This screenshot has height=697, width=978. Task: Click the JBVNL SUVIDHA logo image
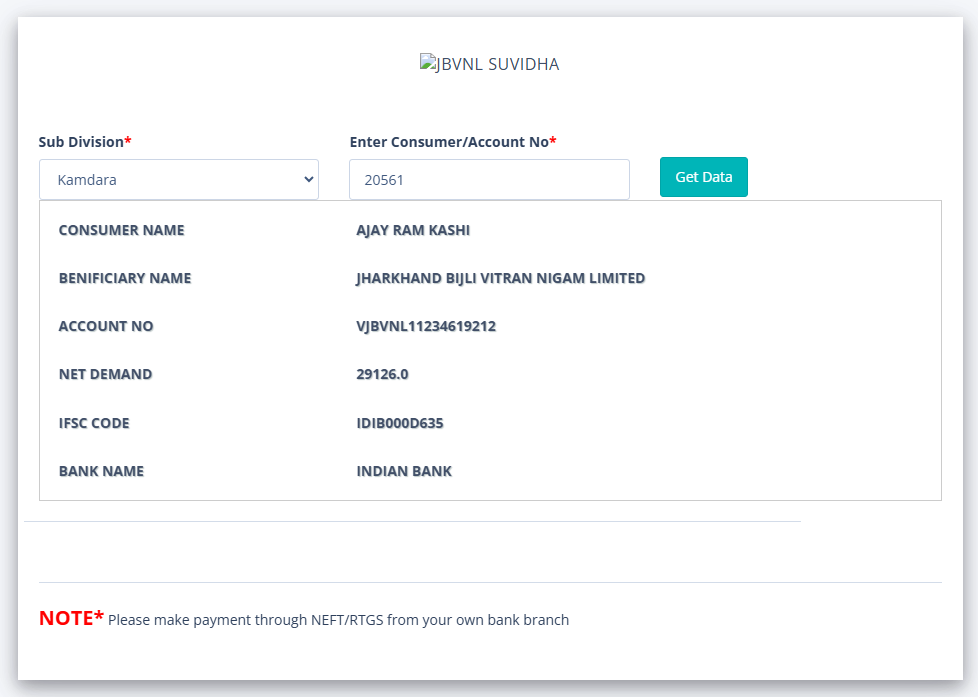(x=490, y=64)
